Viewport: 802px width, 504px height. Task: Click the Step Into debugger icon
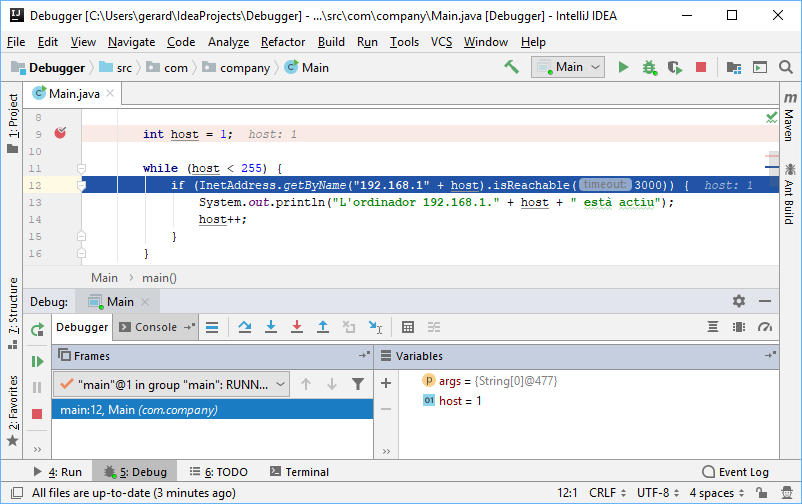[271, 327]
